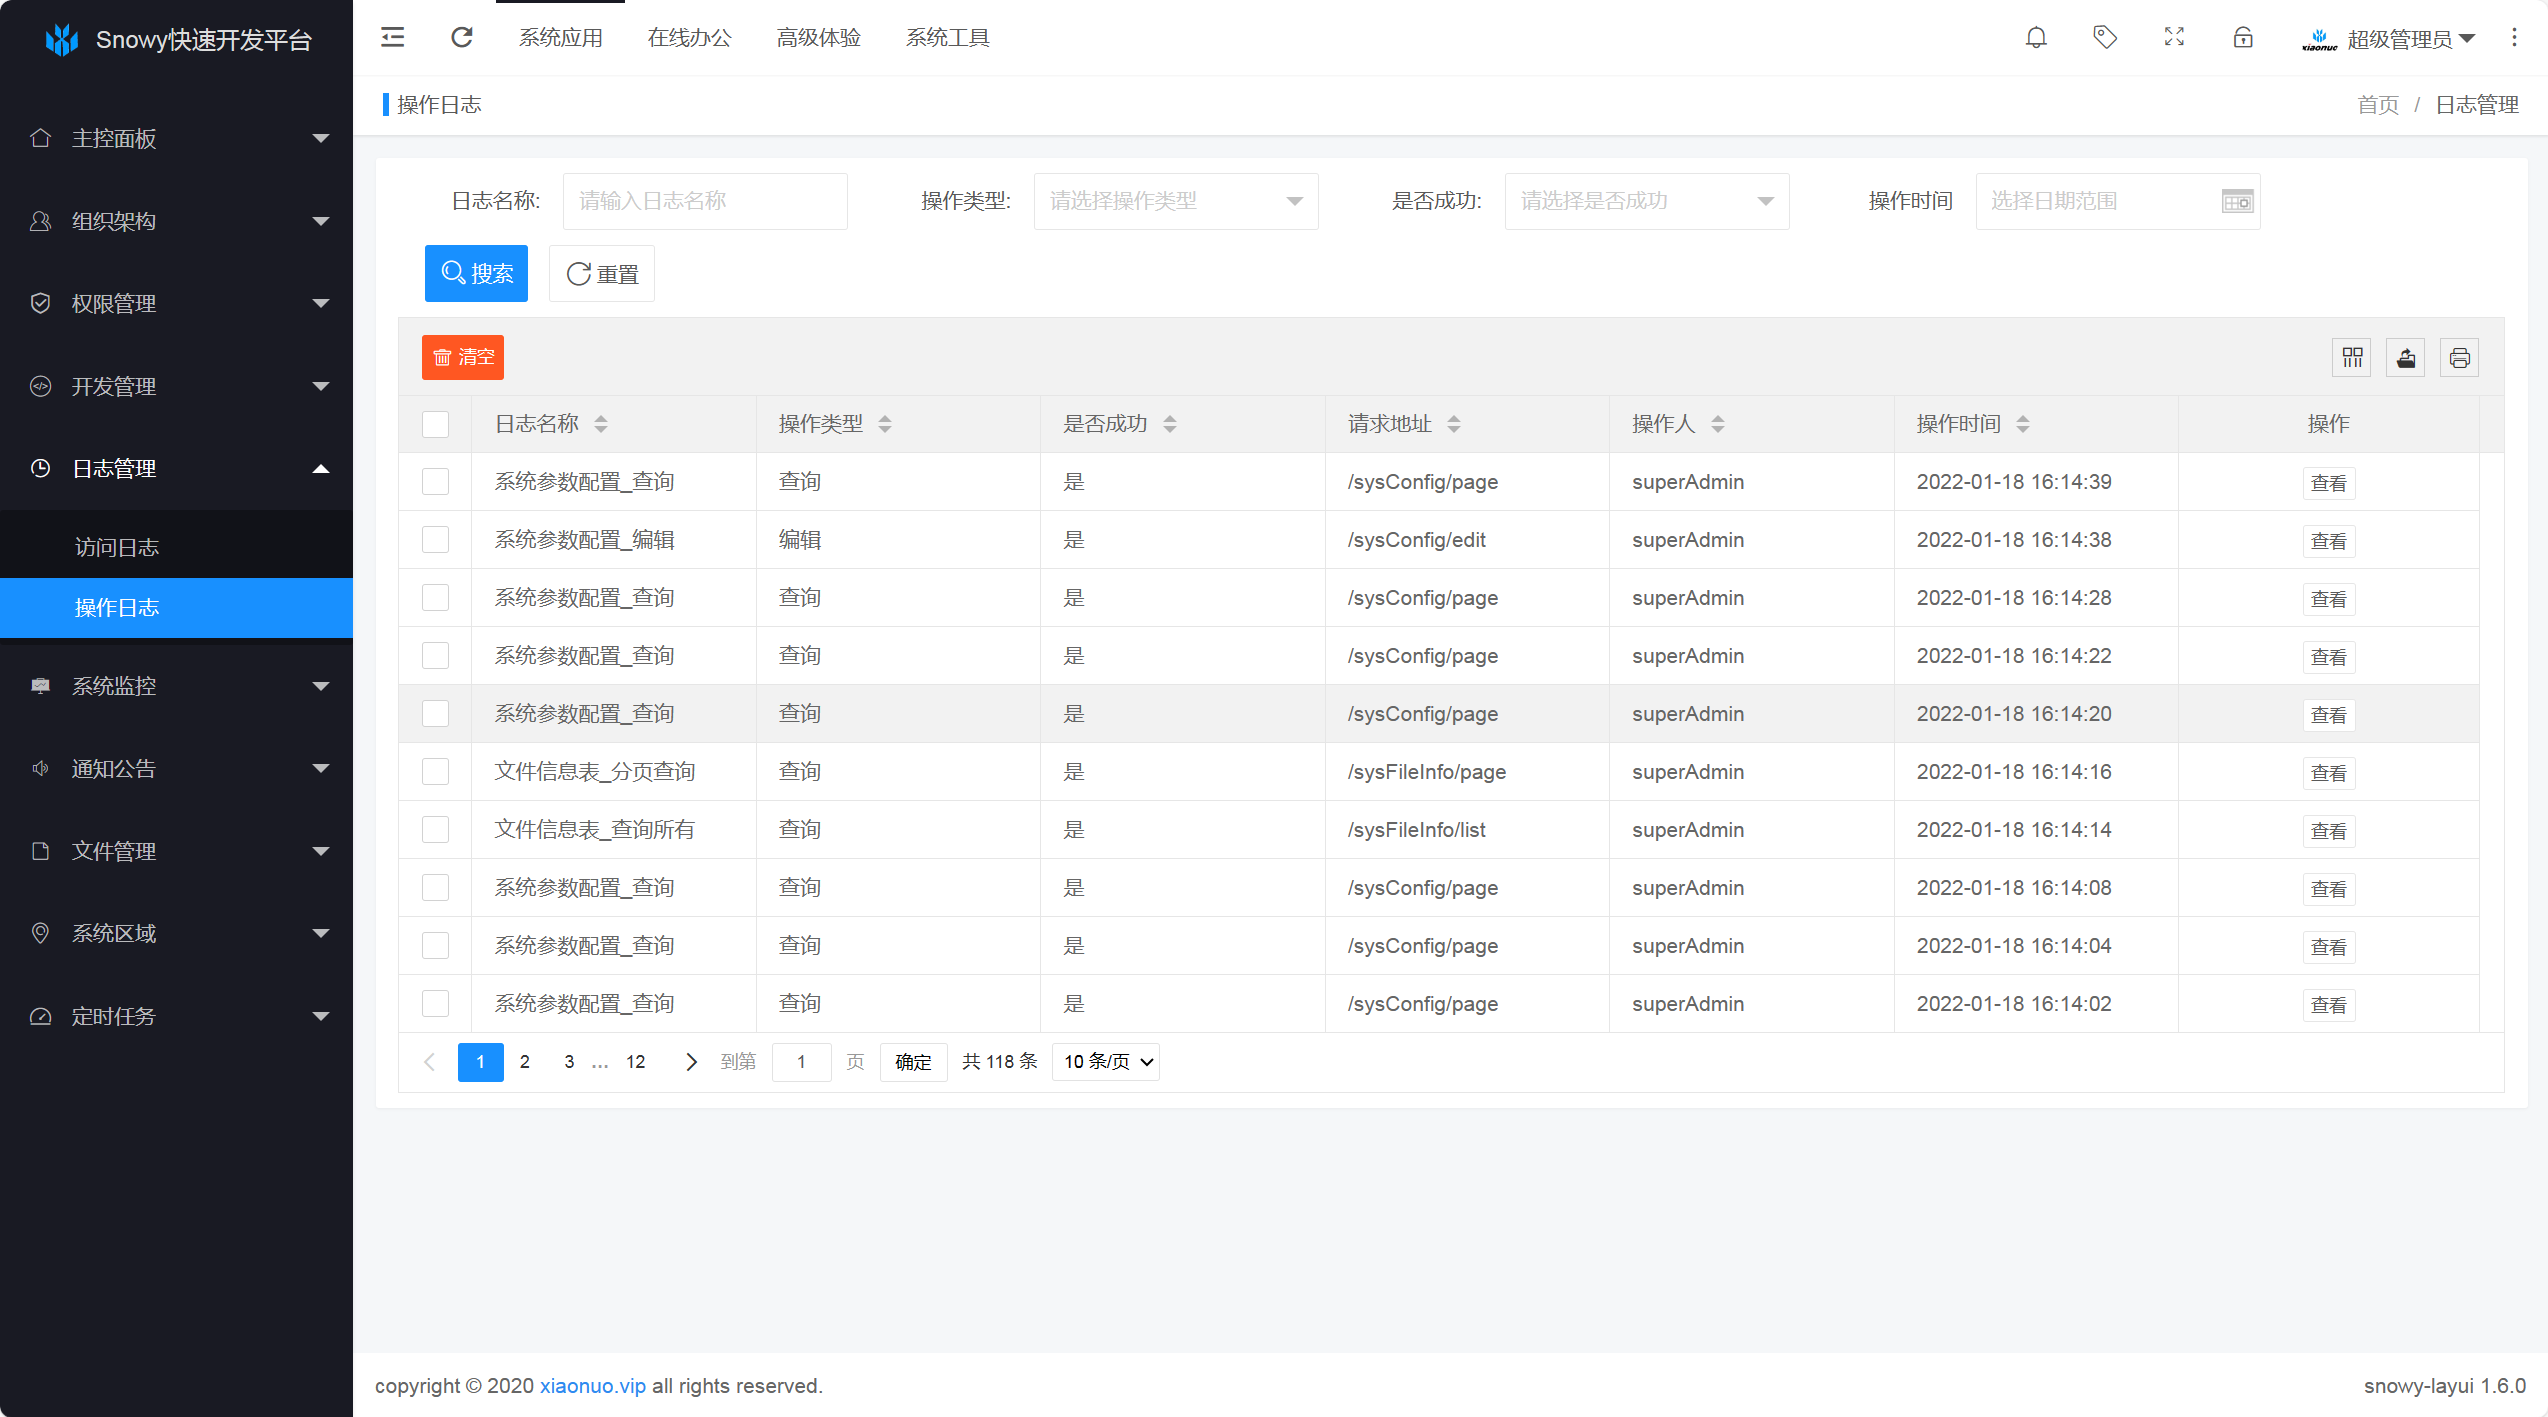Click the print table icon

(x=2460, y=358)
